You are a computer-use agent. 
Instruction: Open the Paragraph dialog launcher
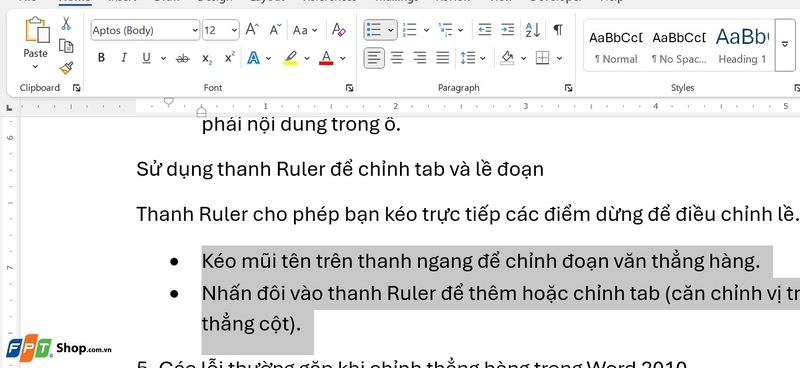(x=568, y=88)
